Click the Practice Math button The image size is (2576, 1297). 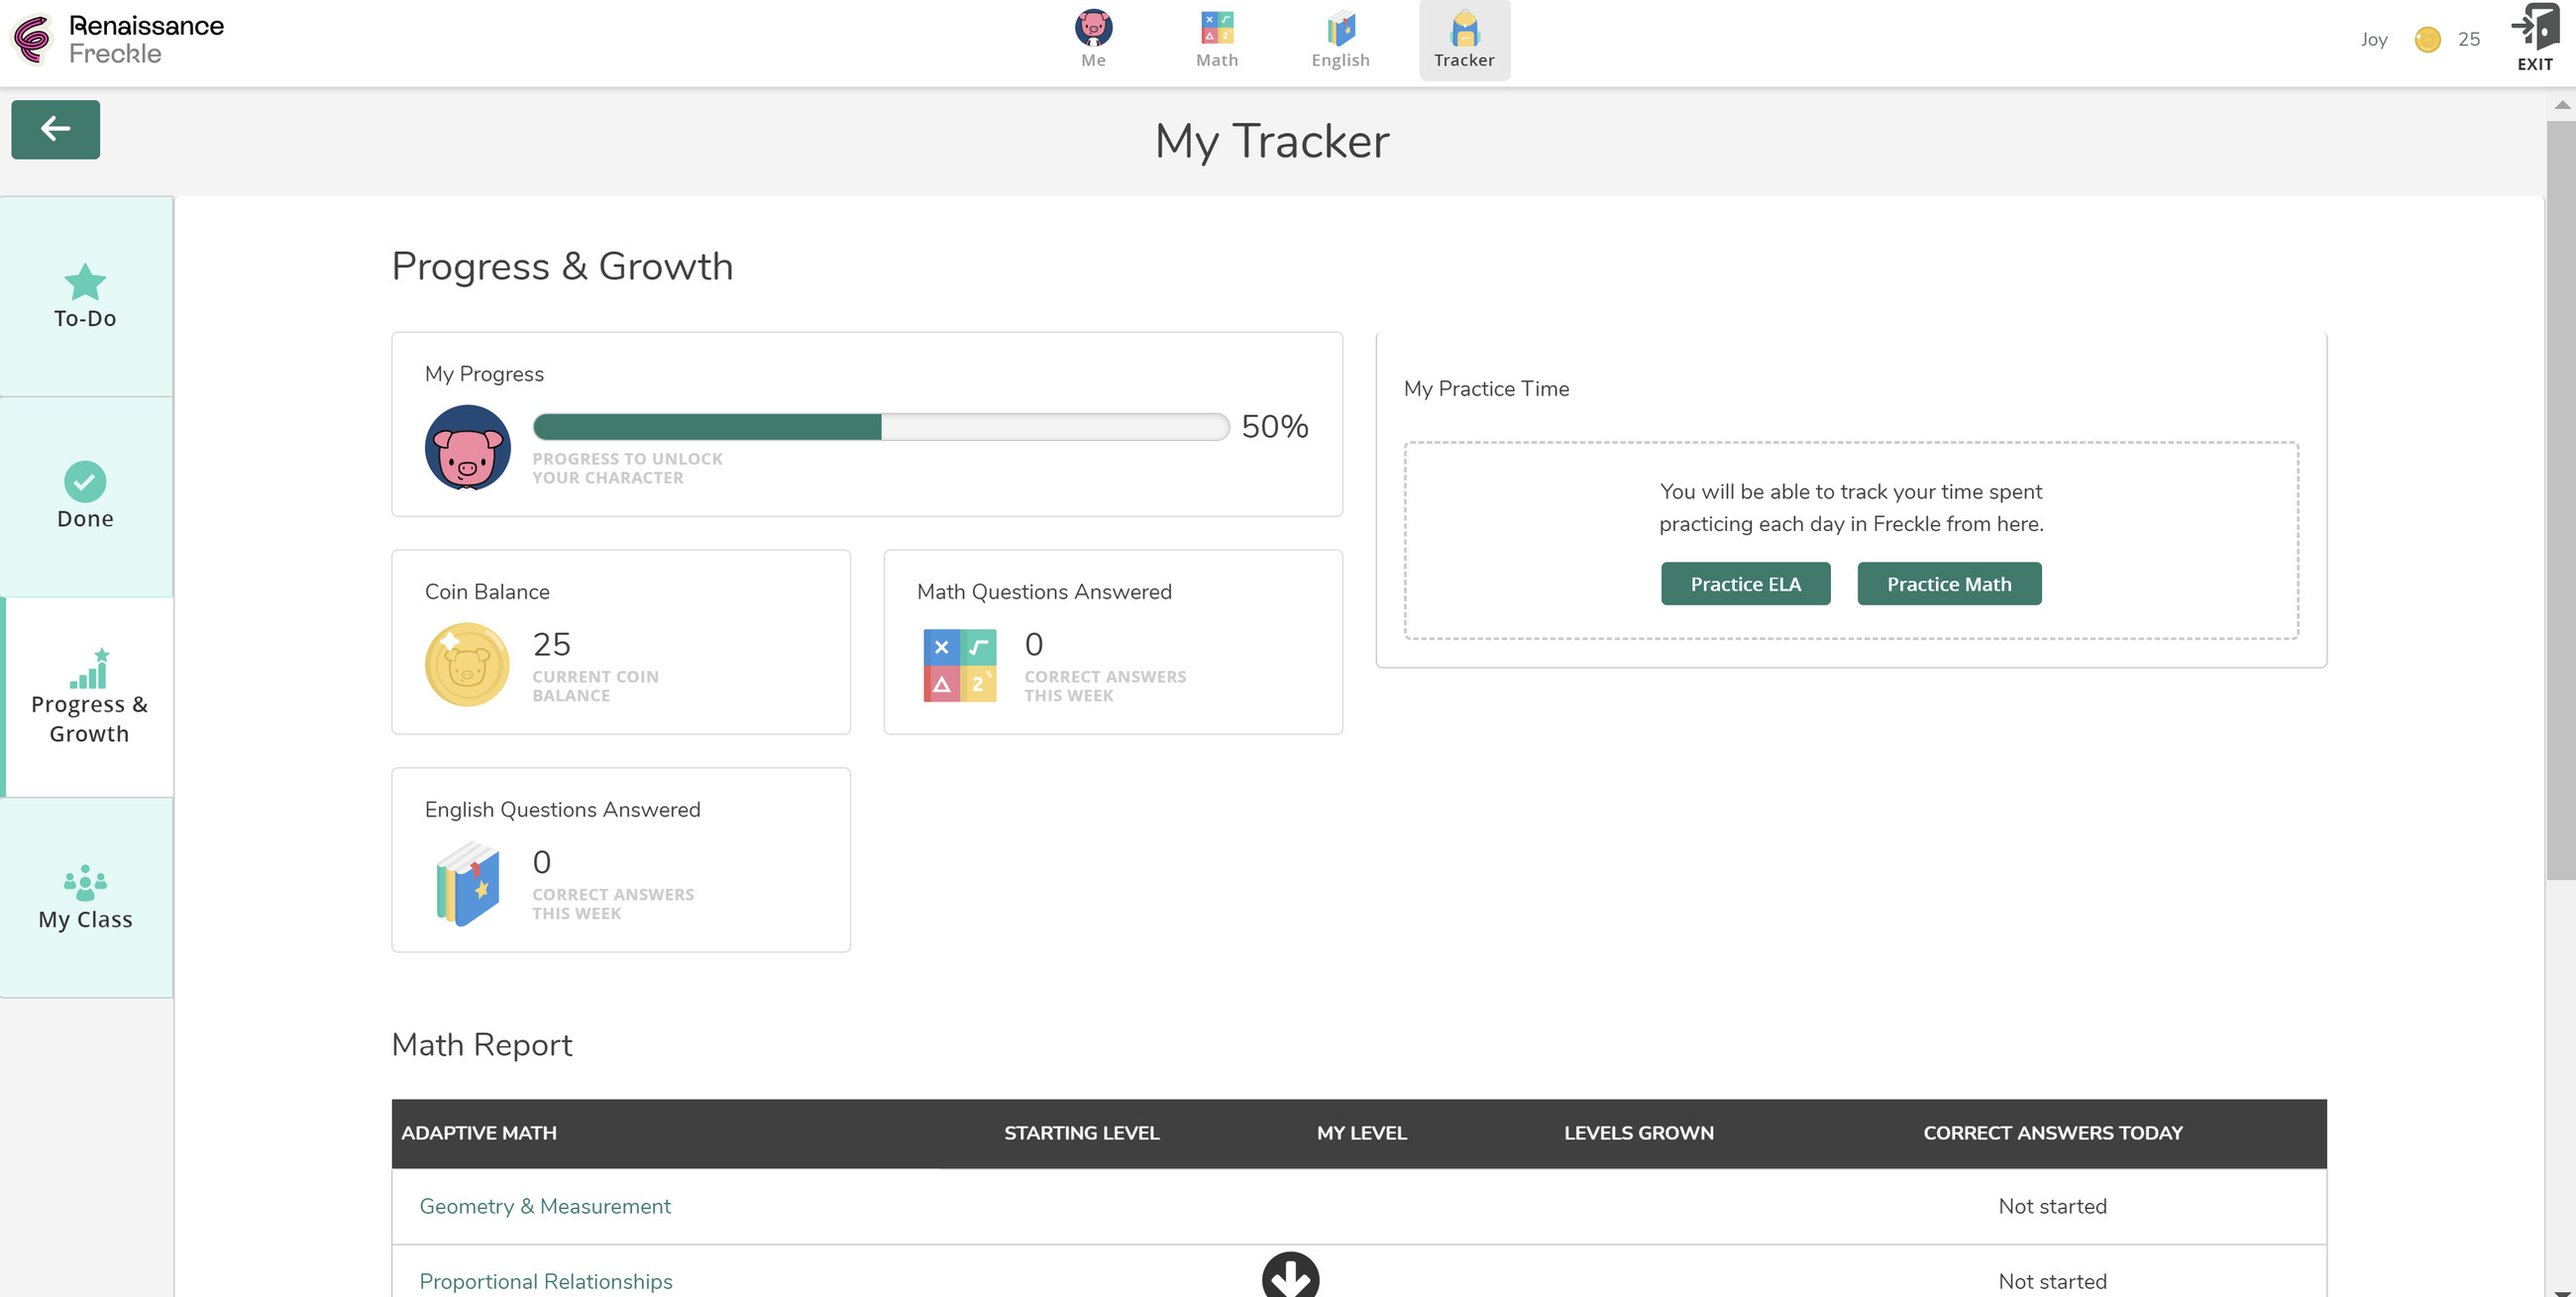pos(1948,583)
